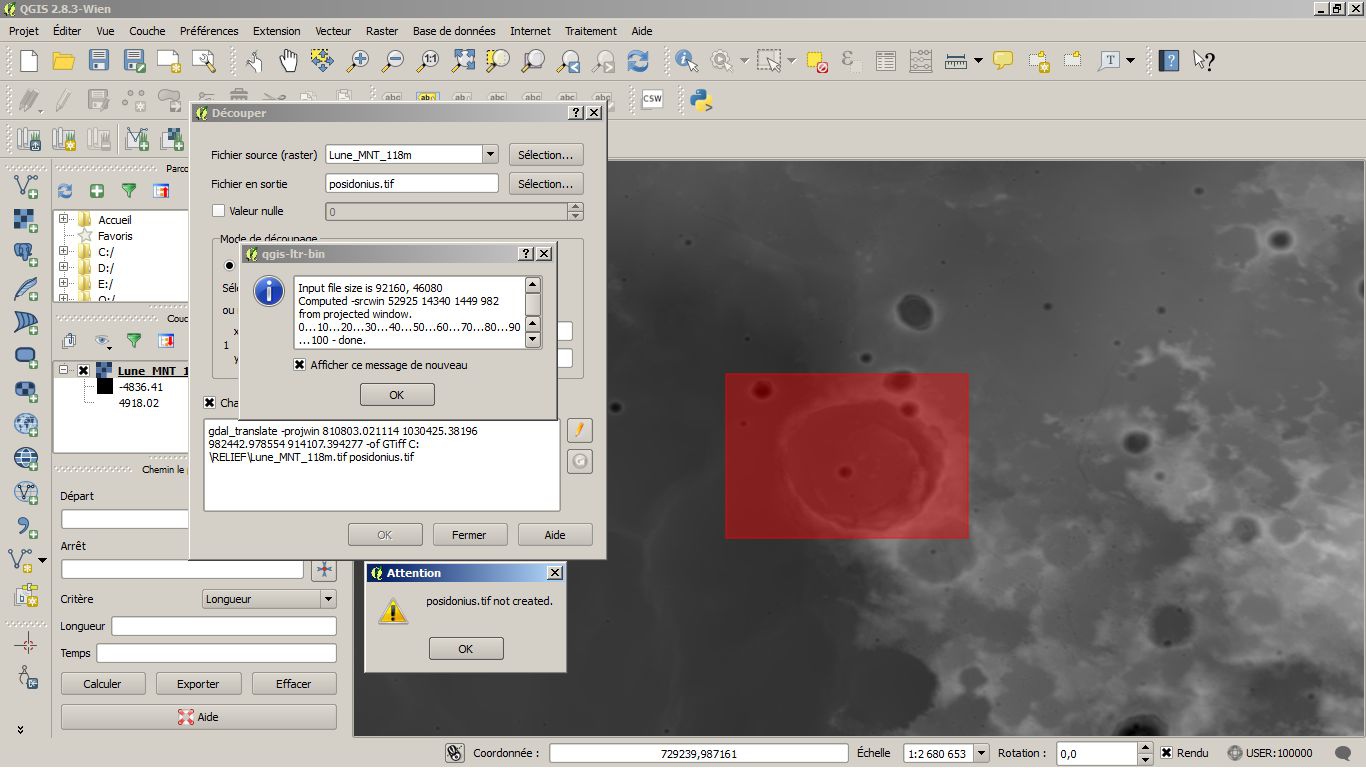Click the Zoom Full extent icon

pos(463,61)
